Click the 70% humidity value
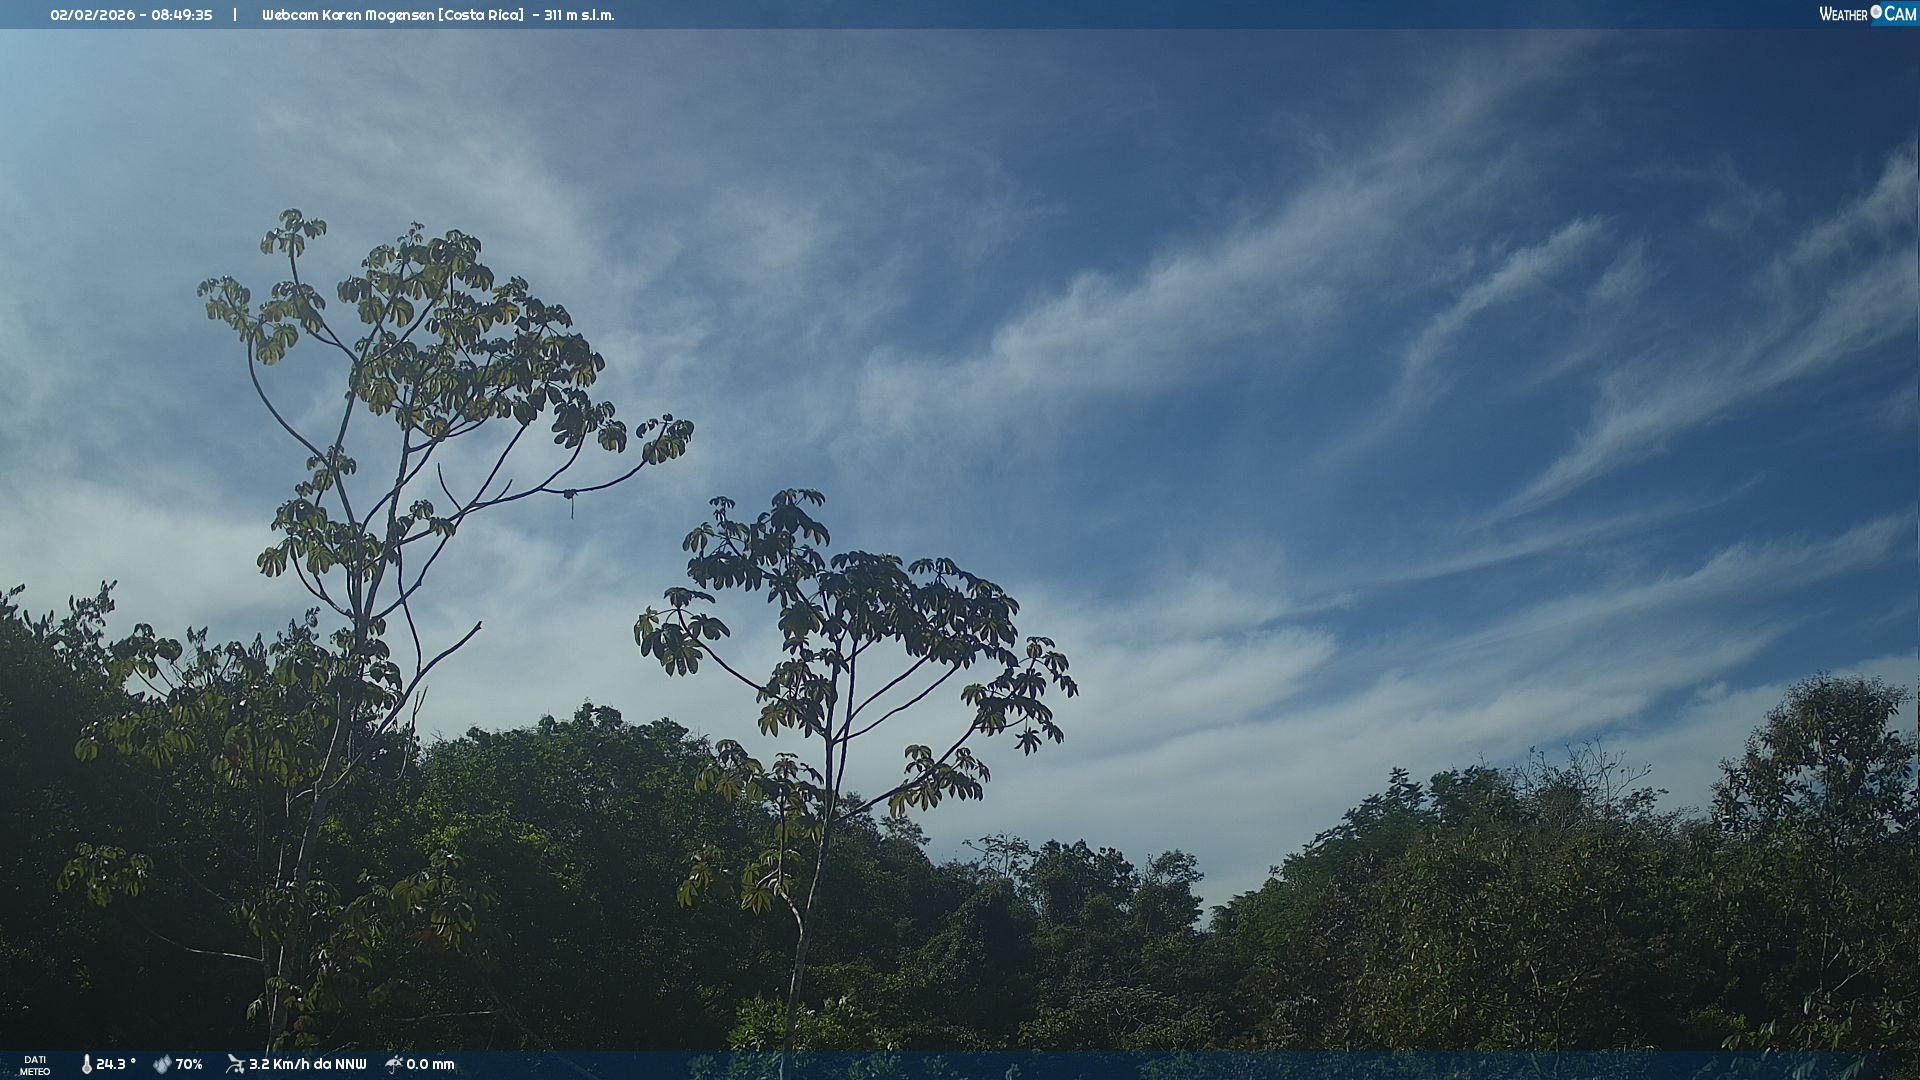Screen dimensions: 1920x1080 pos(189,1064)
